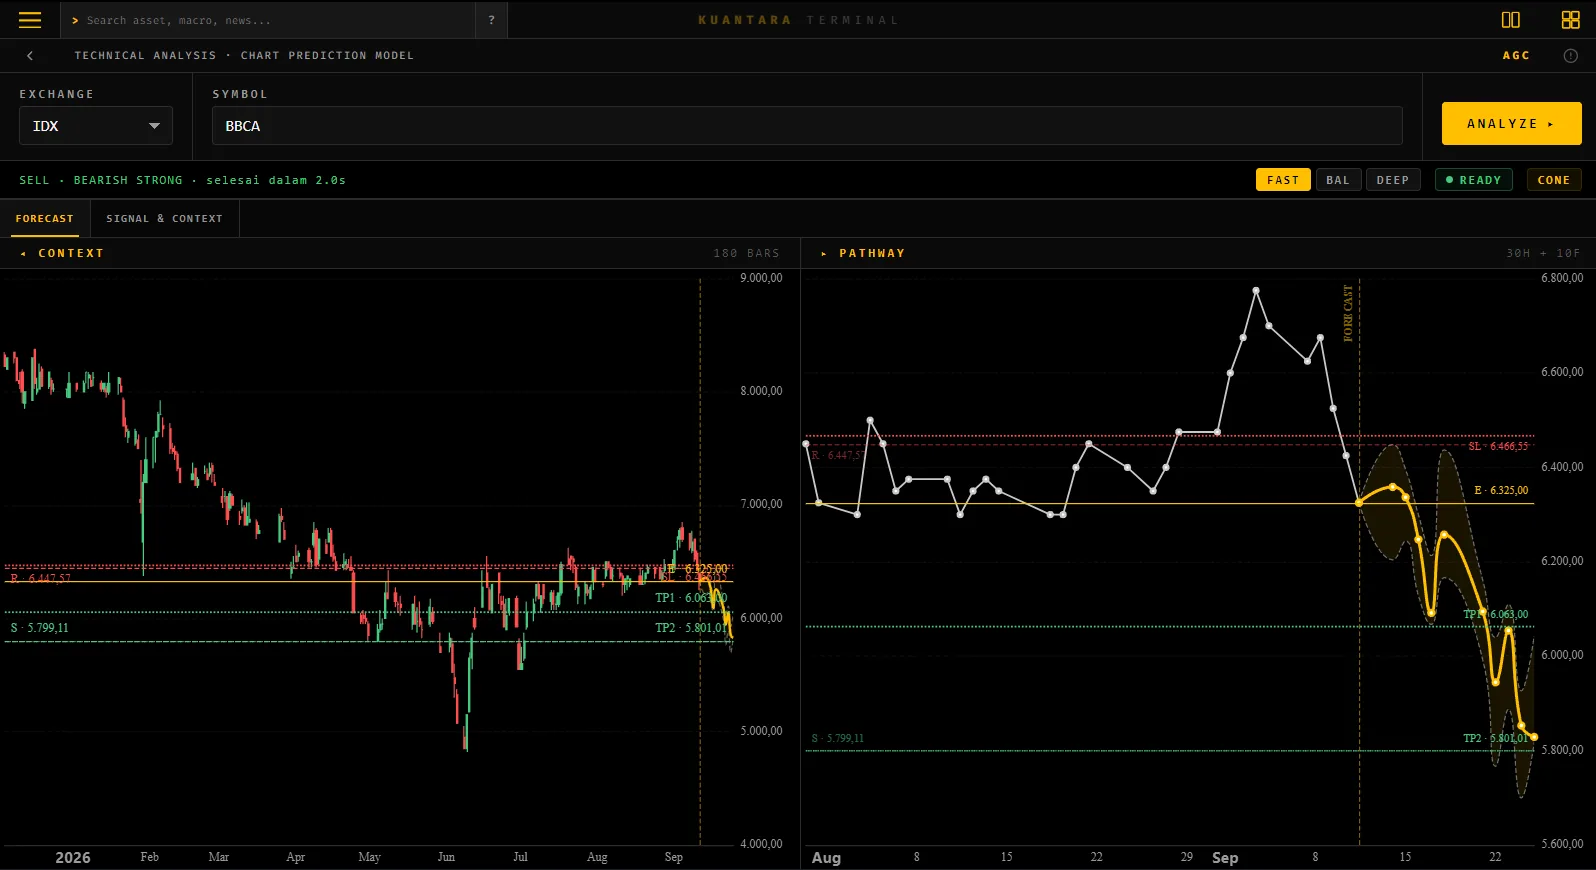Click the AGC label in the header
The image size is (1596, 870).
pos(1516,56)
